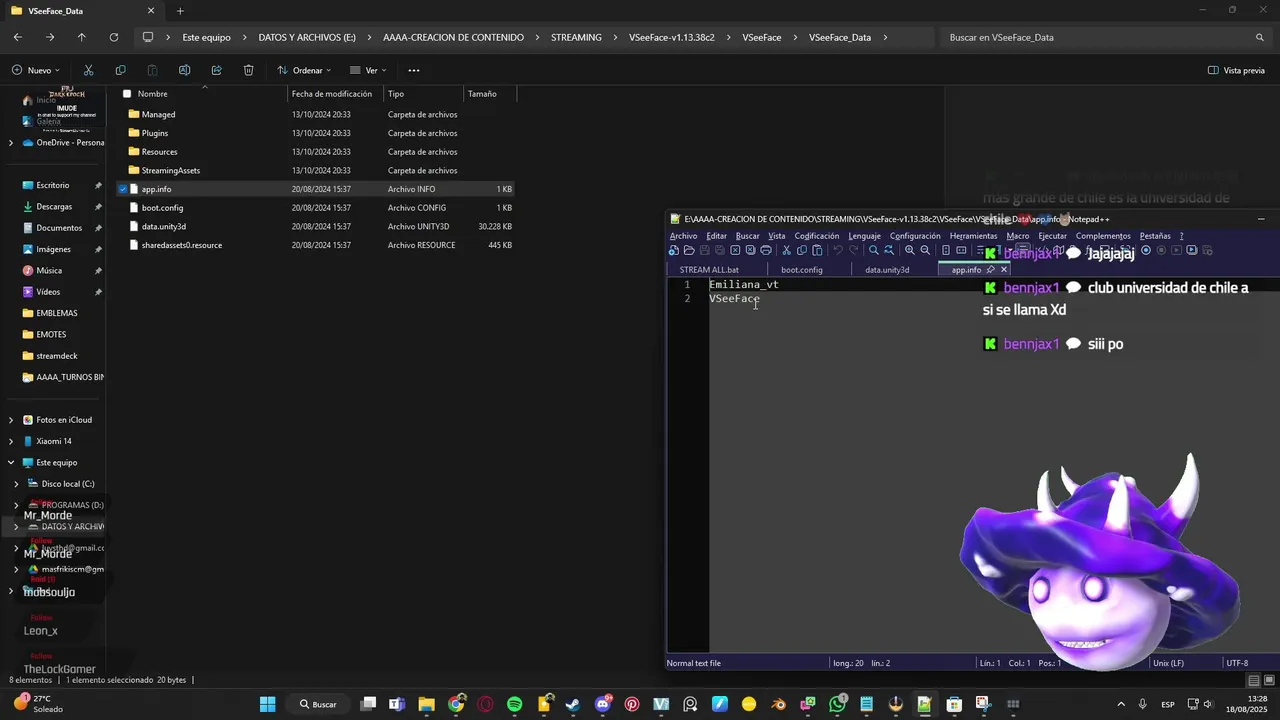Open the Buscar menu in Notepad++
This screenshot has width=1280, height=720.
tap(747, 236)
